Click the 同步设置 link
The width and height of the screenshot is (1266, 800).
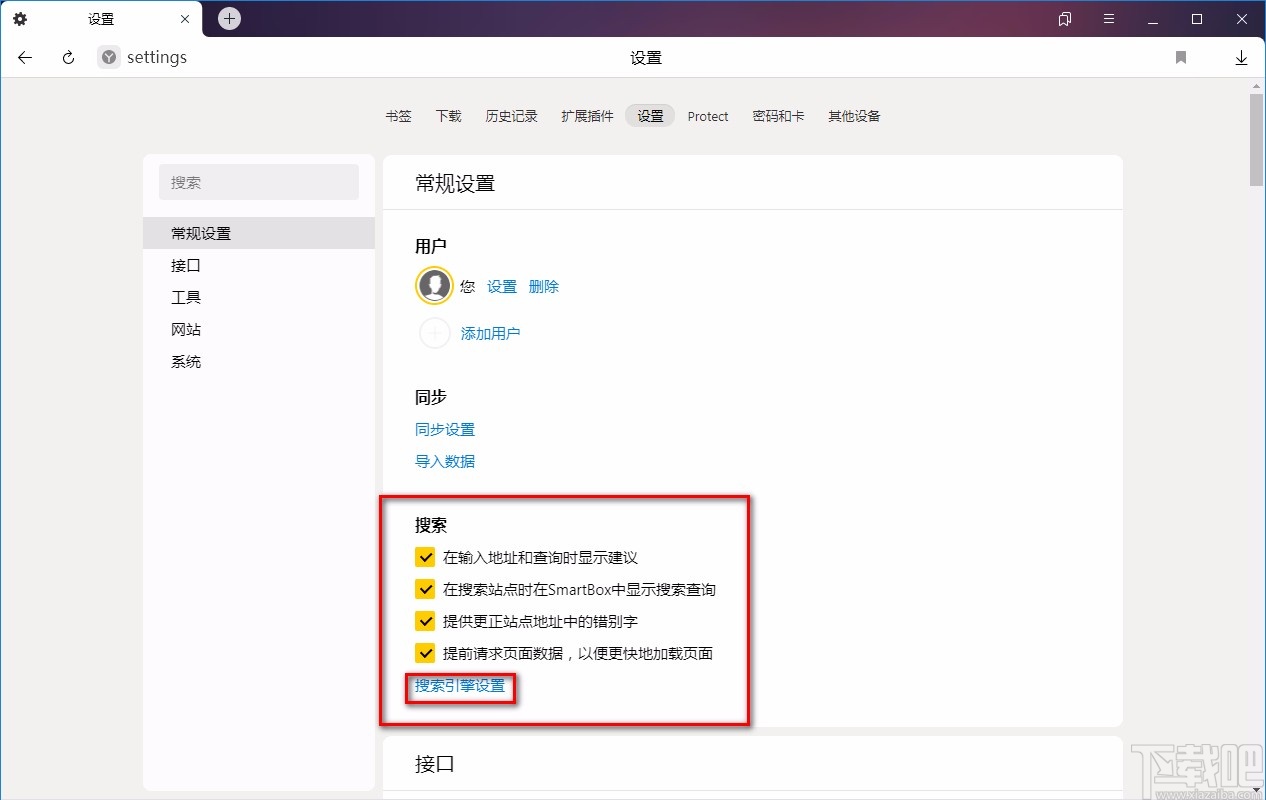coord(444,429)
